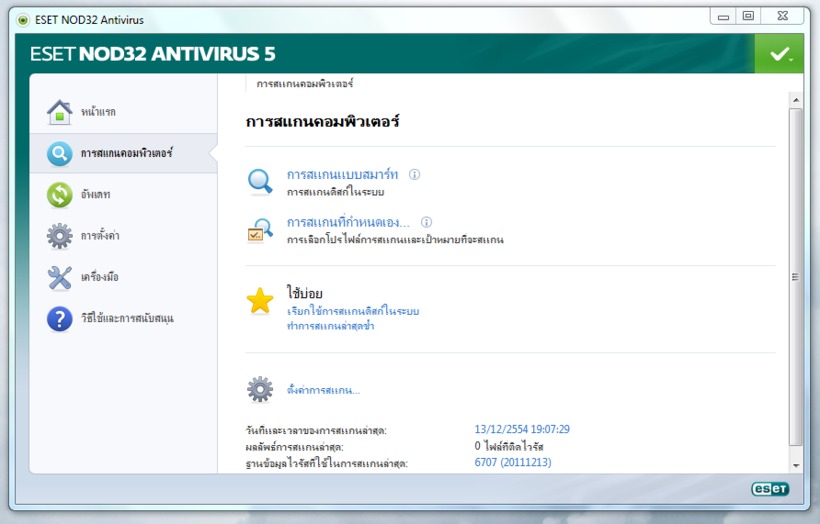Click the Tools wrench icon in sidebar
Viewport: 820px width, 524px height.
pos(60,277)
